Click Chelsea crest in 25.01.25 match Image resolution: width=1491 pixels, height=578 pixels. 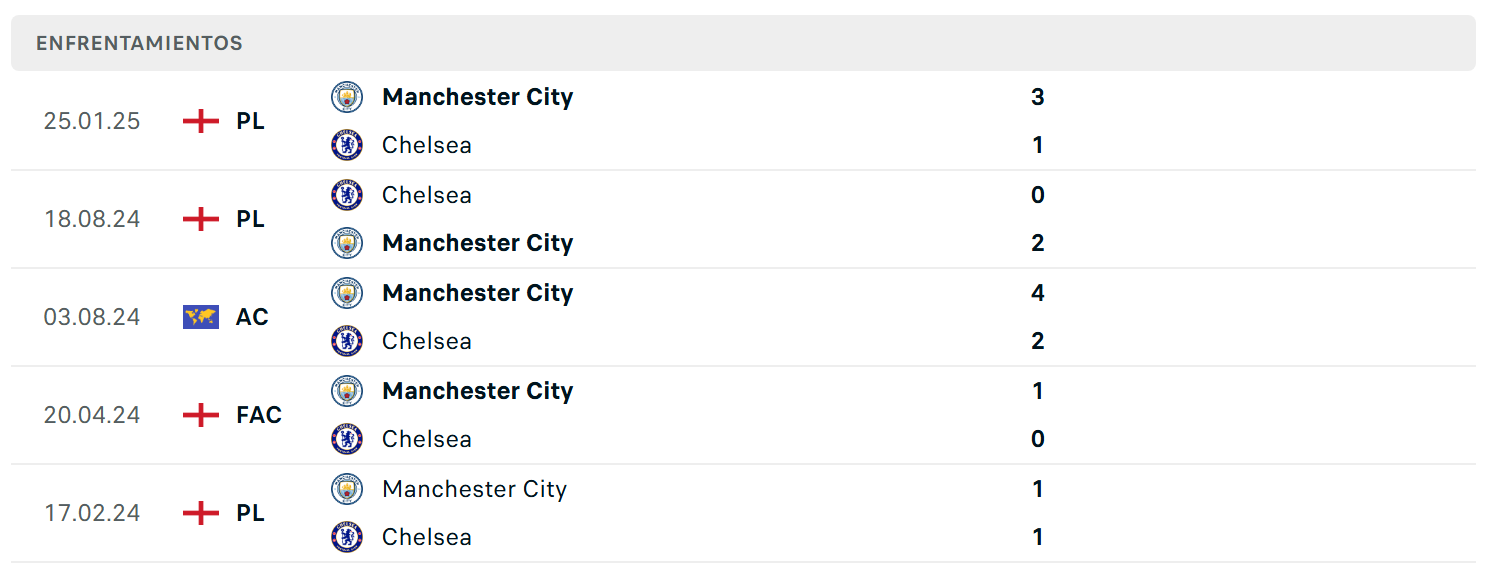coord(347,145)
